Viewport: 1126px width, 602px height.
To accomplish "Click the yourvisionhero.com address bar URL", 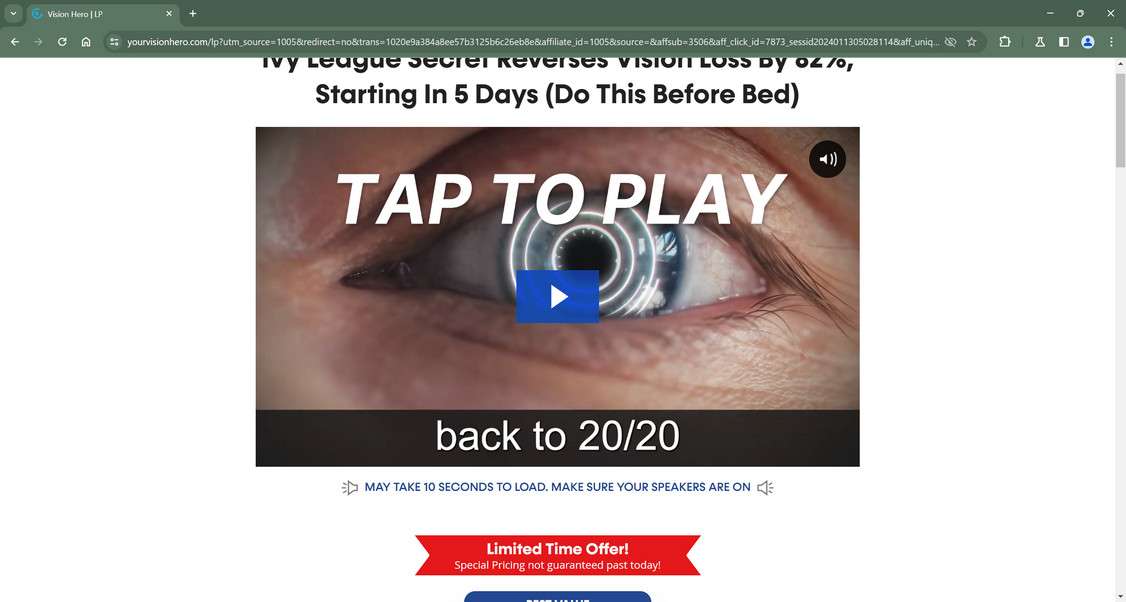I will [532, 42].
